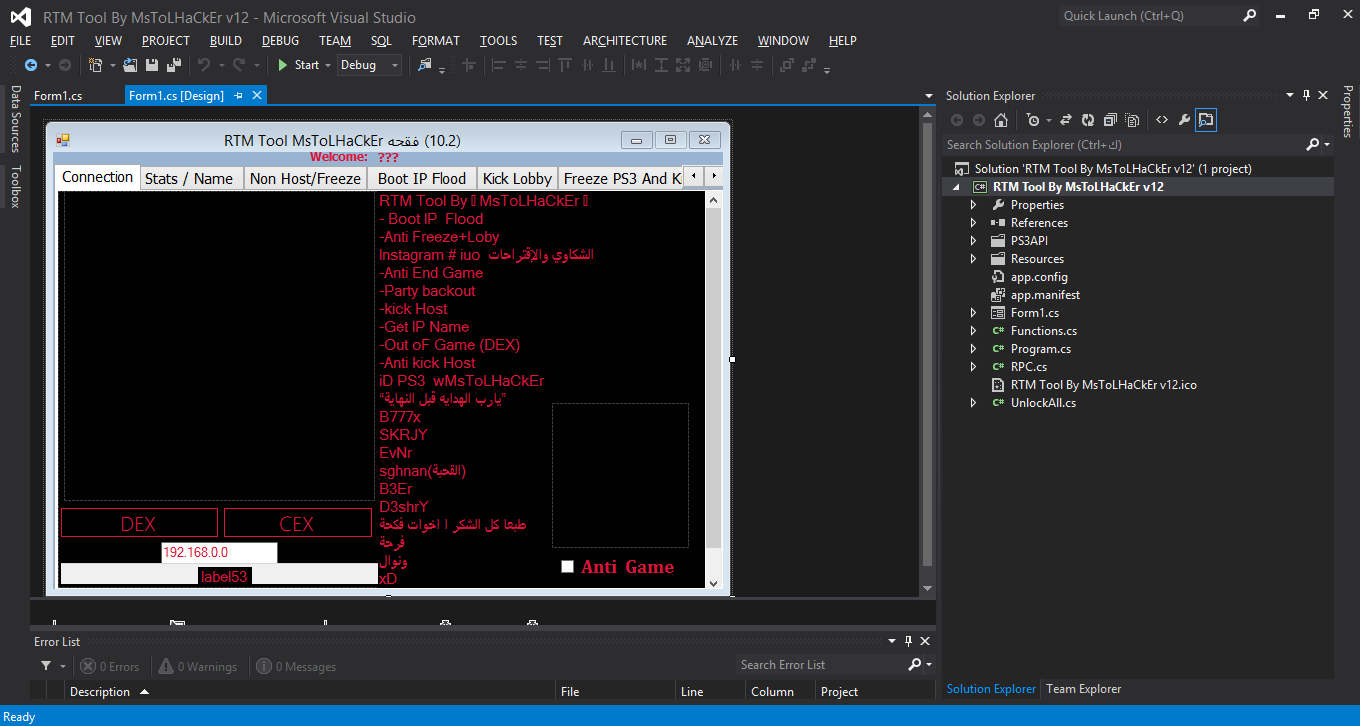The image size is (1360, 726).
Task: Click the Open File toolbar icon
Action: click(132, 65)
